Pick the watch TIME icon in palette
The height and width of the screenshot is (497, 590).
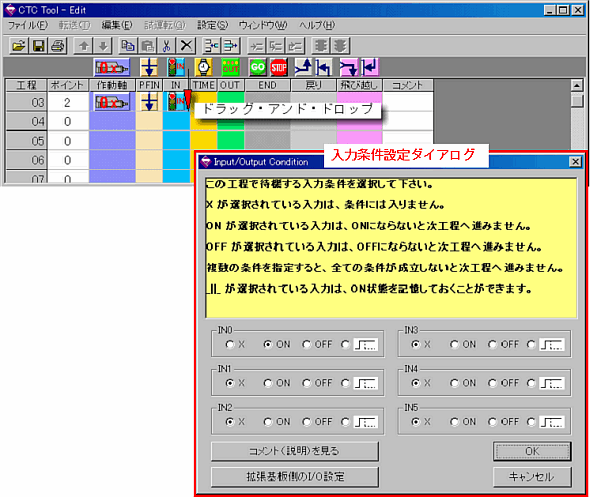pyautogui.click(x=204, y=68)
